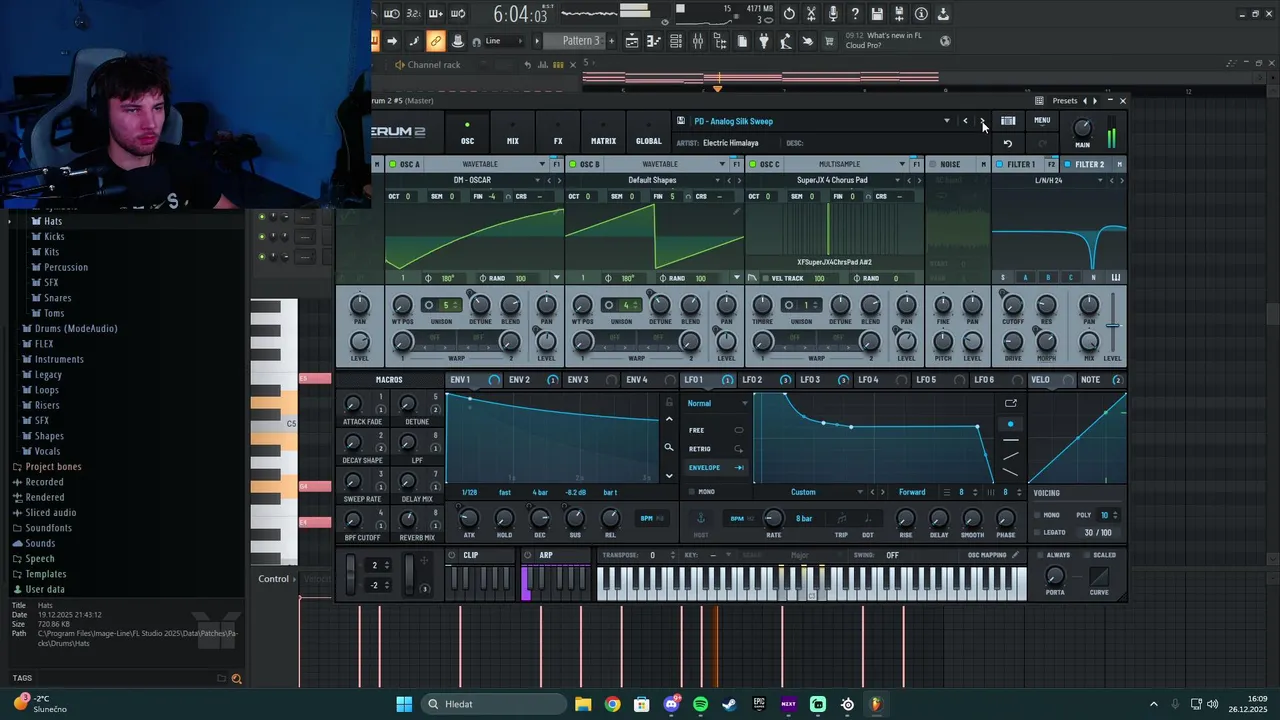Open the MATRIX tab
This screenshot has width=1280, height=720.
(x=603, y=133)
